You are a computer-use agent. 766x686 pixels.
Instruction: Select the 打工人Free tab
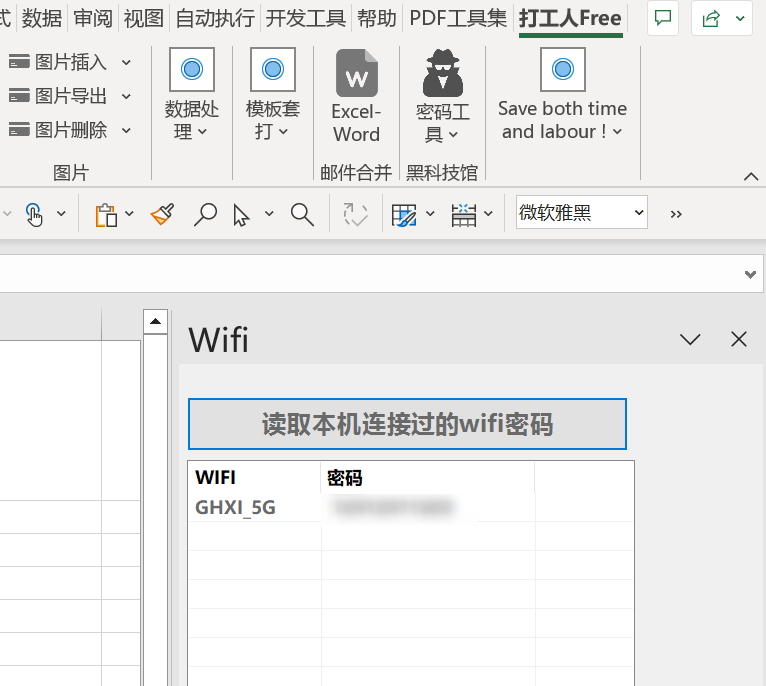coord(570,18)
